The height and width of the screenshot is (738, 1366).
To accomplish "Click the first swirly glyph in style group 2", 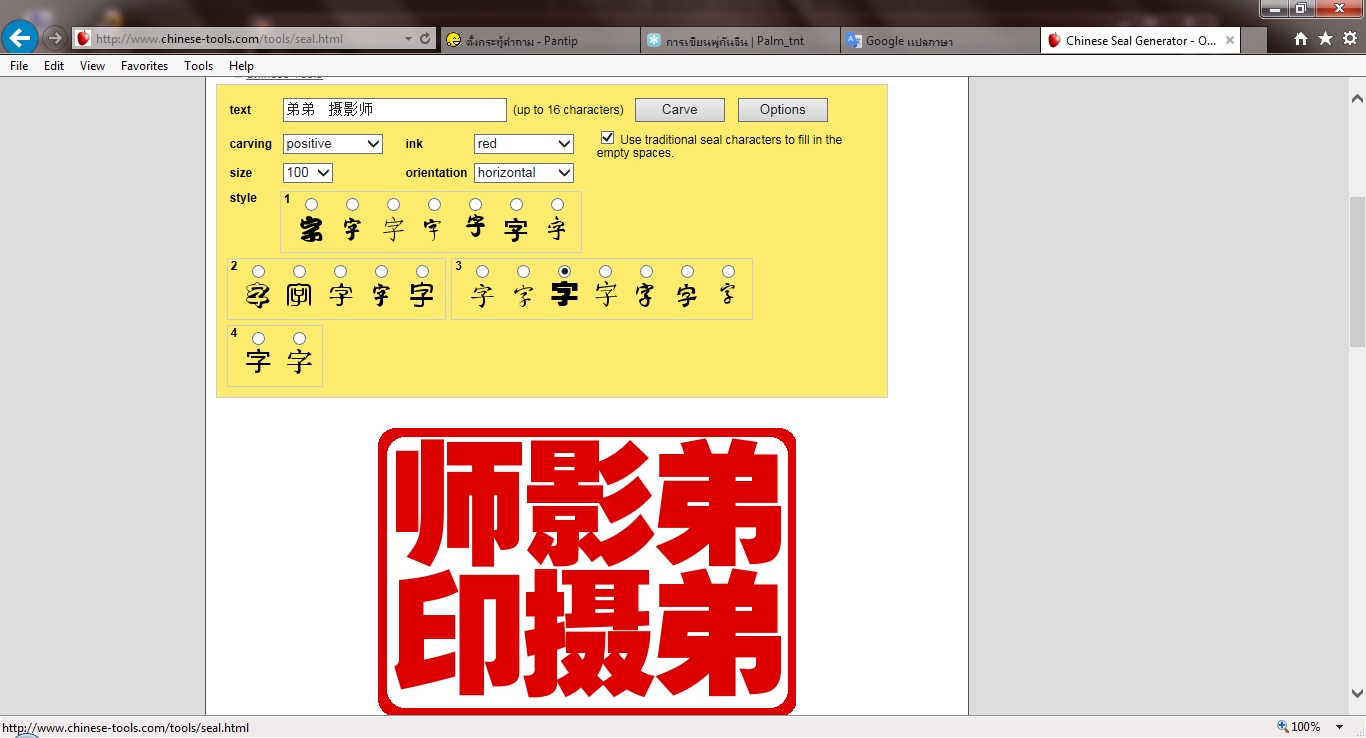I will click(258, 295).
